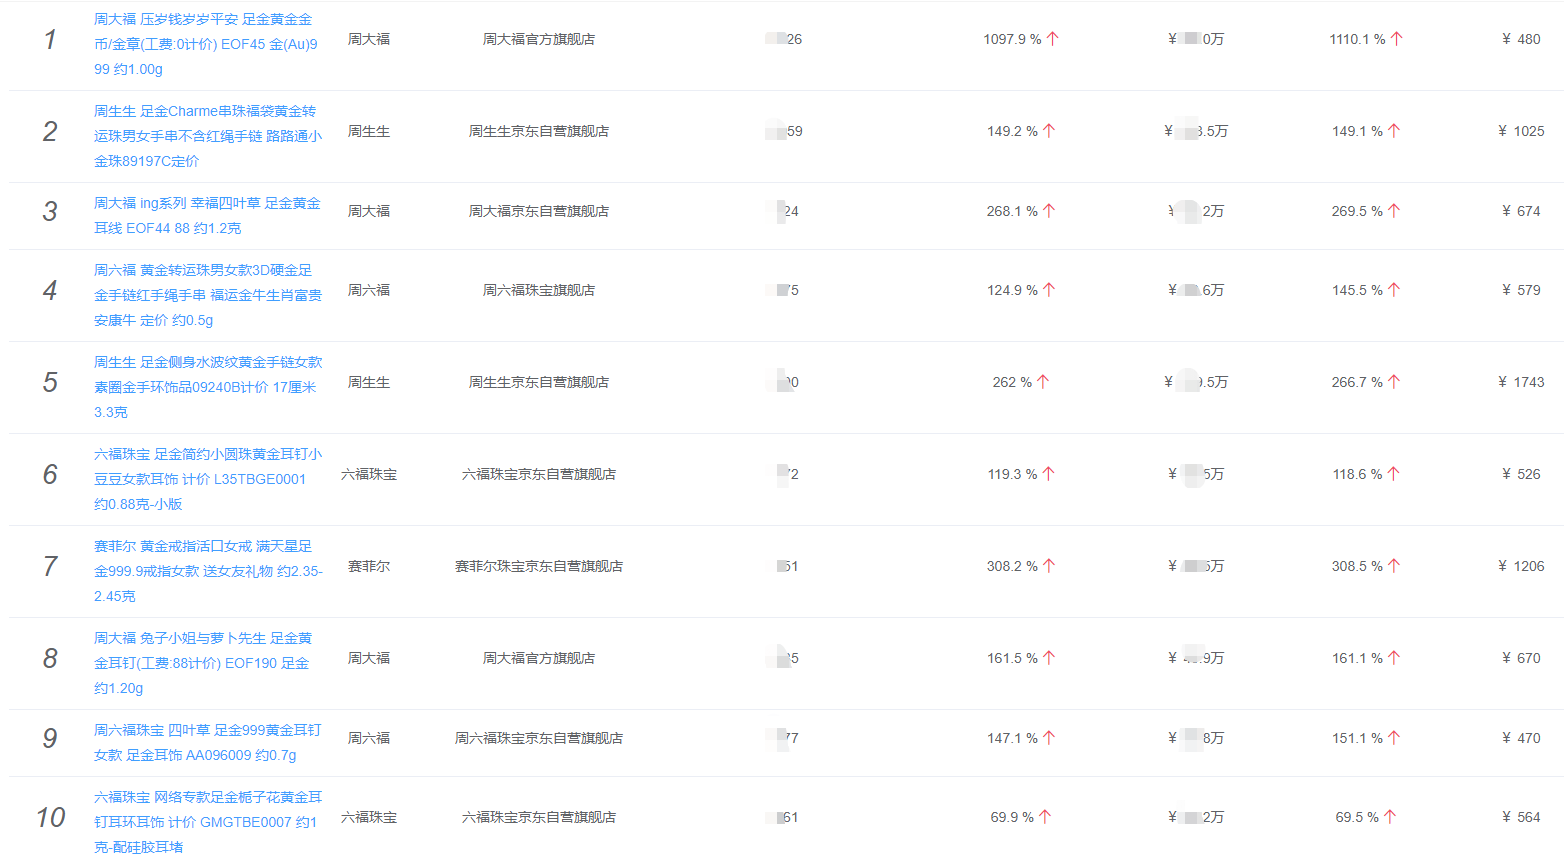Click the up arrow beside 149.2 %
Screen dimensions: 1564x862
click(x=1048, y=131)
